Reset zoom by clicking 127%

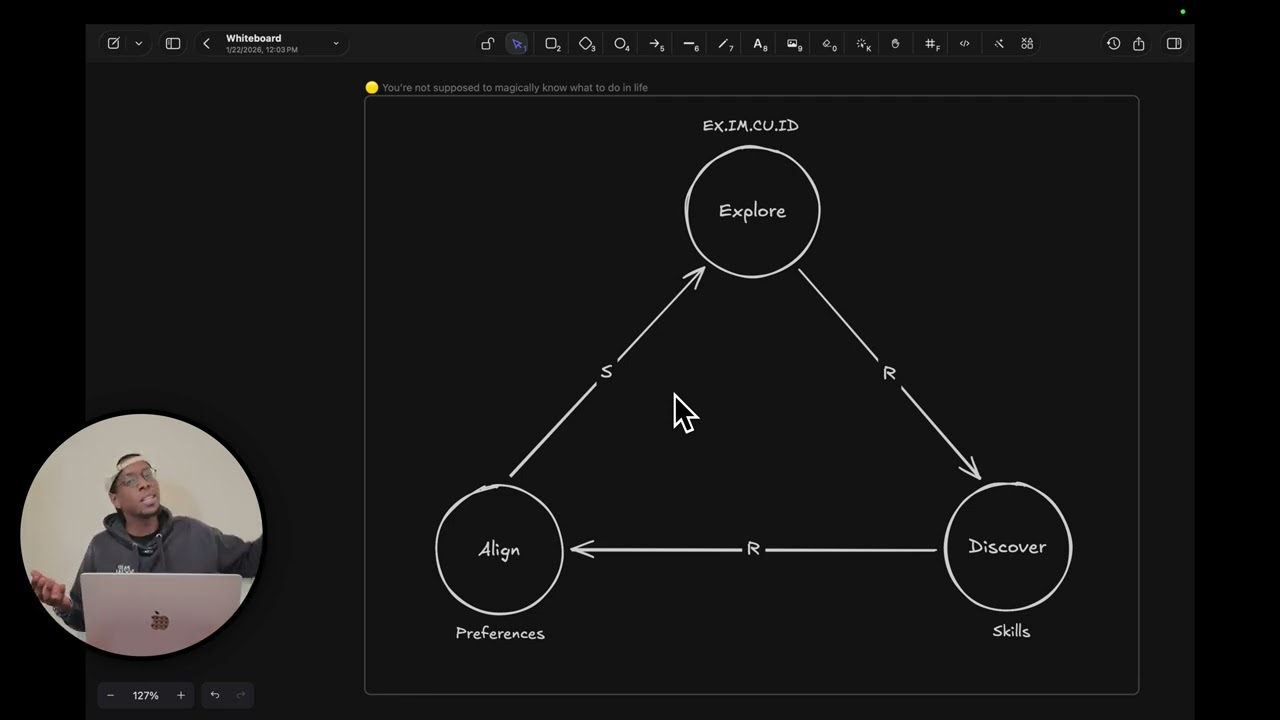click(x=146, y=695)
